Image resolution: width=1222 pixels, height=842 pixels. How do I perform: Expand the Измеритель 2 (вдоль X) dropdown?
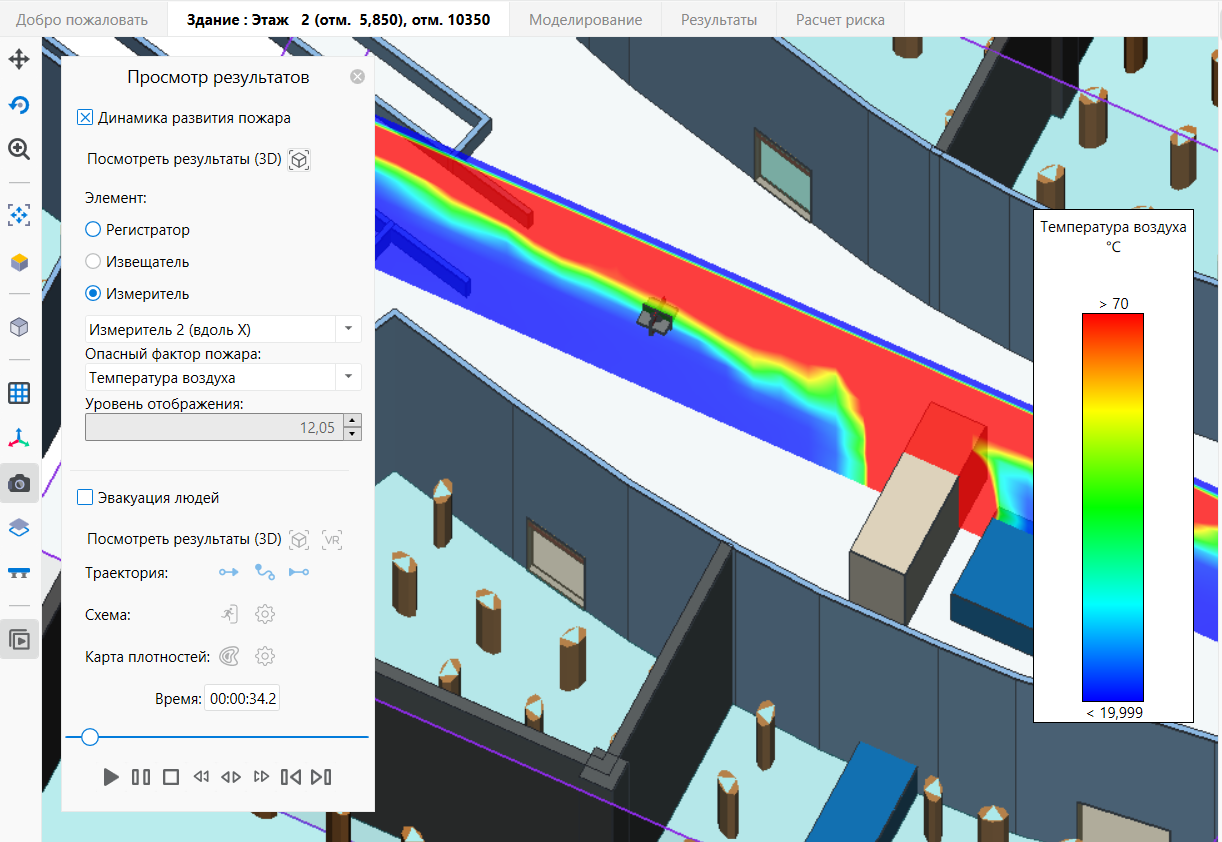tap(223, 329)
